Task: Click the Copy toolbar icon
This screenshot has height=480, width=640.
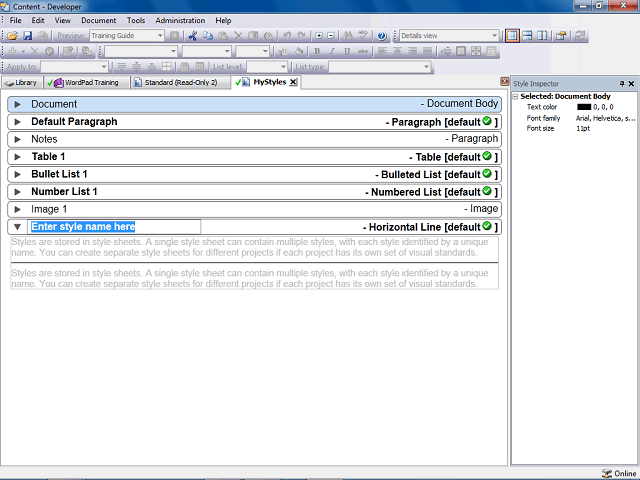Action: click(x=208, y=36)
